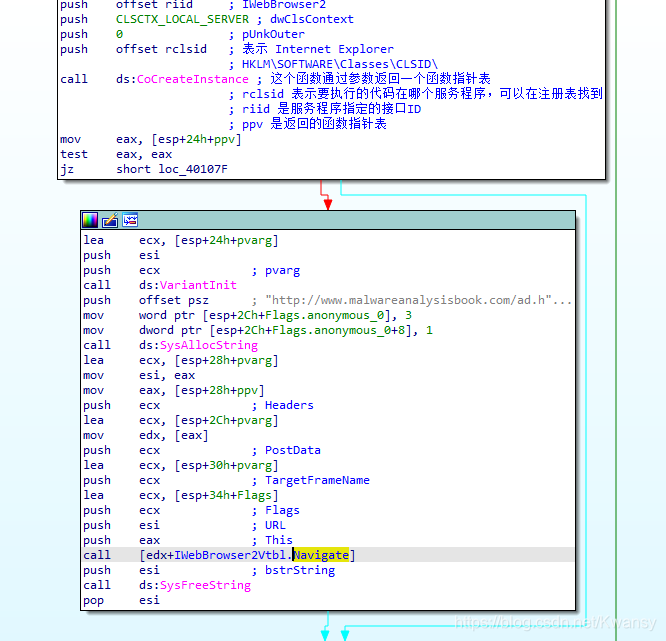Click the [esp+30h+pvarg] operand
666x641 pixels.
226,465
